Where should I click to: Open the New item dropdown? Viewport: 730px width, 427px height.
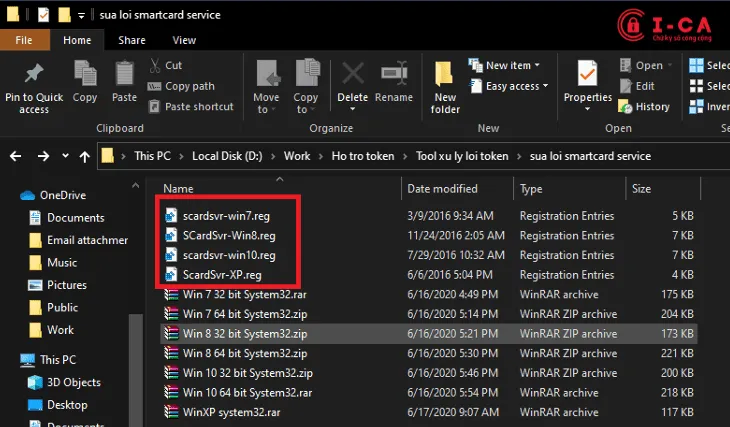coord(504,66)
